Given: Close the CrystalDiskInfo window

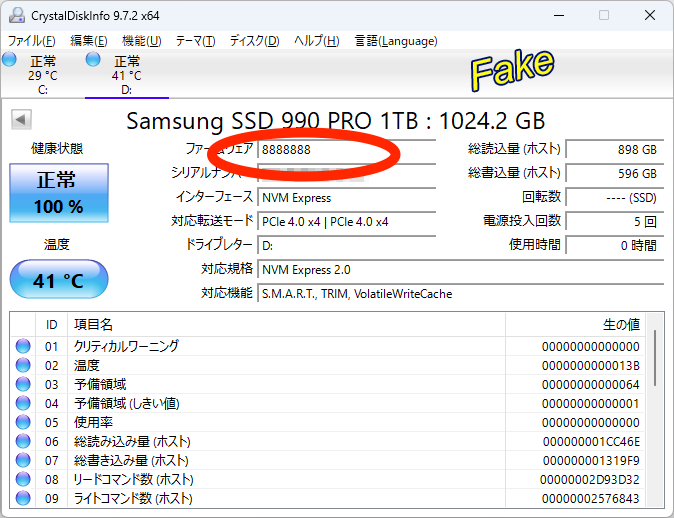Looking at the screenshot, I should pyautogui.click(x=650, y=15).
